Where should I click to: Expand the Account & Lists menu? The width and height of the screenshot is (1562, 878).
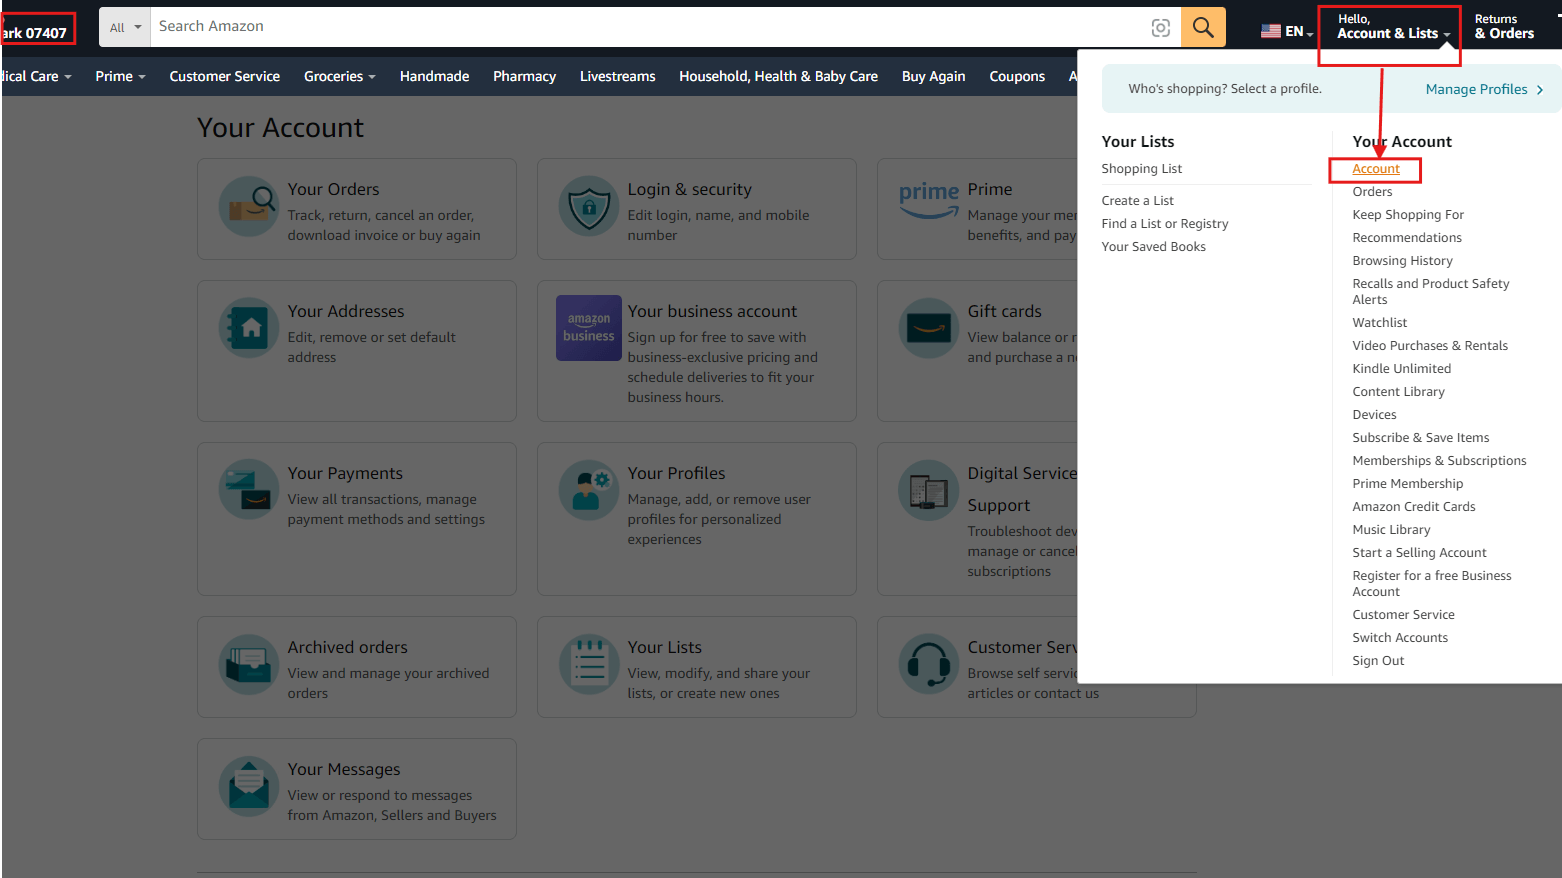[x=1394, y=27]
